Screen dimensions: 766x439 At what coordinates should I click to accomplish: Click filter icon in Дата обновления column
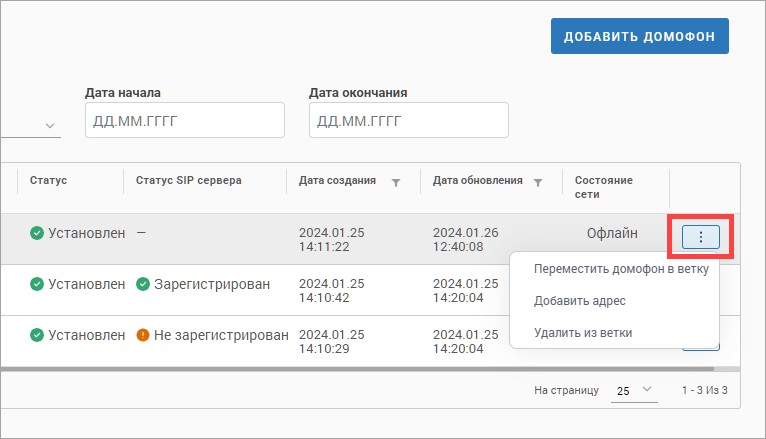(x=538, y=182)
